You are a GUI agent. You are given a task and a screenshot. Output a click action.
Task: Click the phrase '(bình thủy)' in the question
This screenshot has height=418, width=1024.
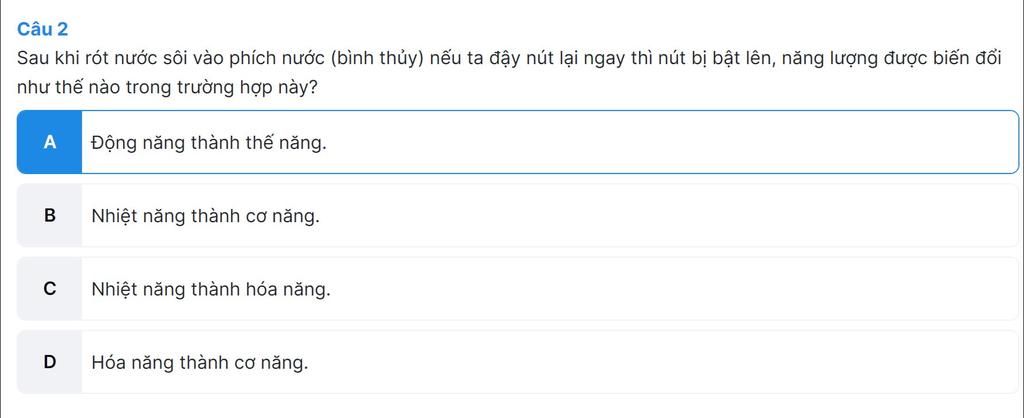pyautogui.click(x=379, y=59)
